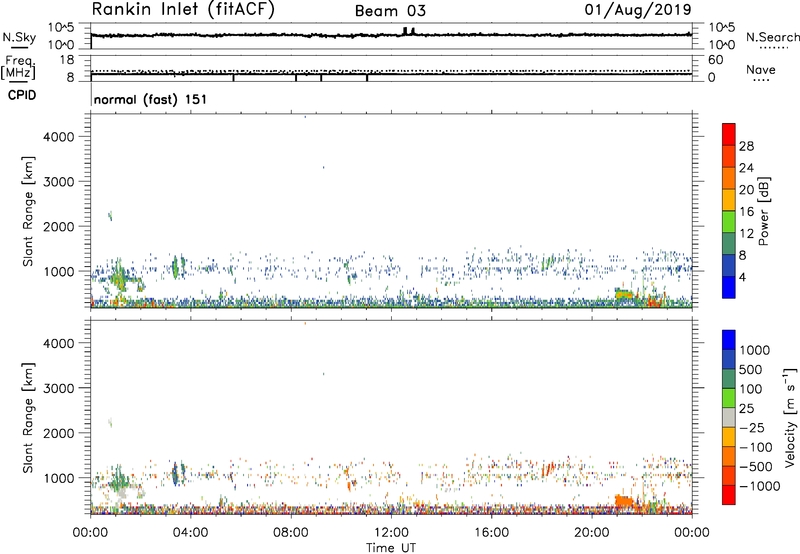Click the 'N.Sky' legend label
Screen dimensions: 800x554
tap(19, 37)
